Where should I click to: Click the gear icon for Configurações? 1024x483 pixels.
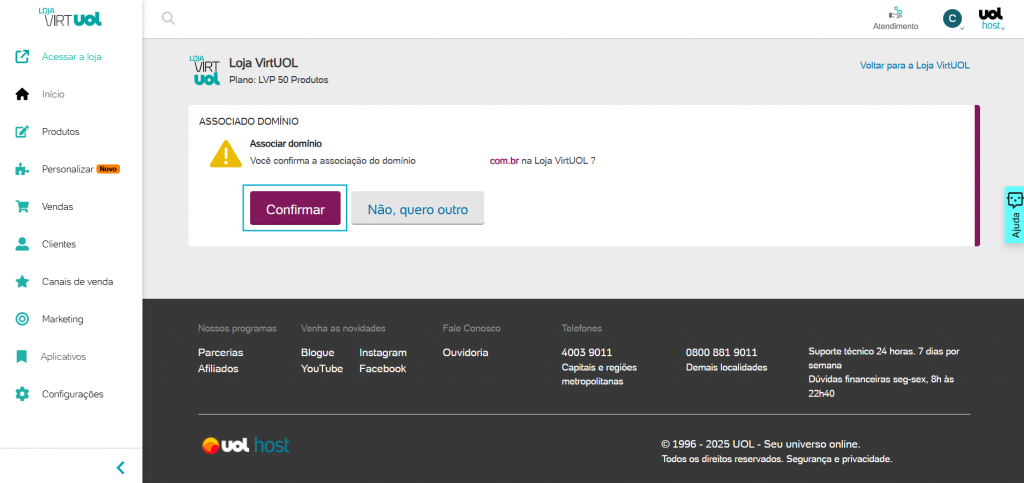[22, 394]
